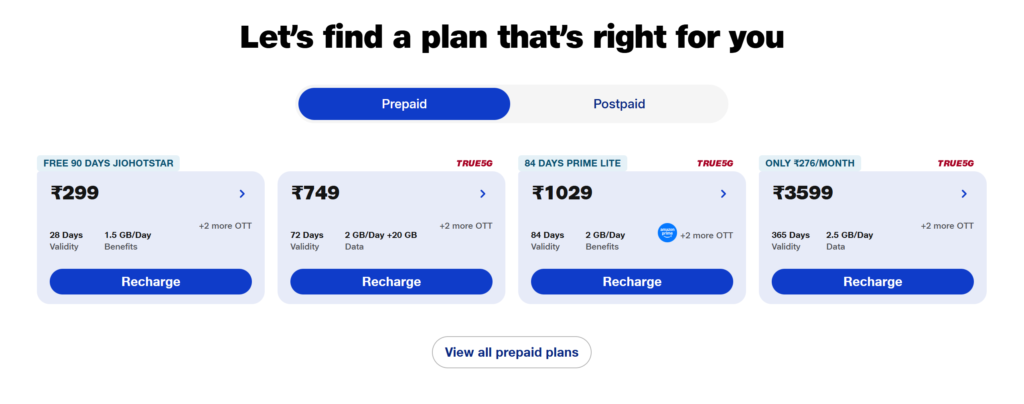This screenshot has height=404, width=1024.
Task: Expand ₹749 plan details chevron
Action: point(483,194)
